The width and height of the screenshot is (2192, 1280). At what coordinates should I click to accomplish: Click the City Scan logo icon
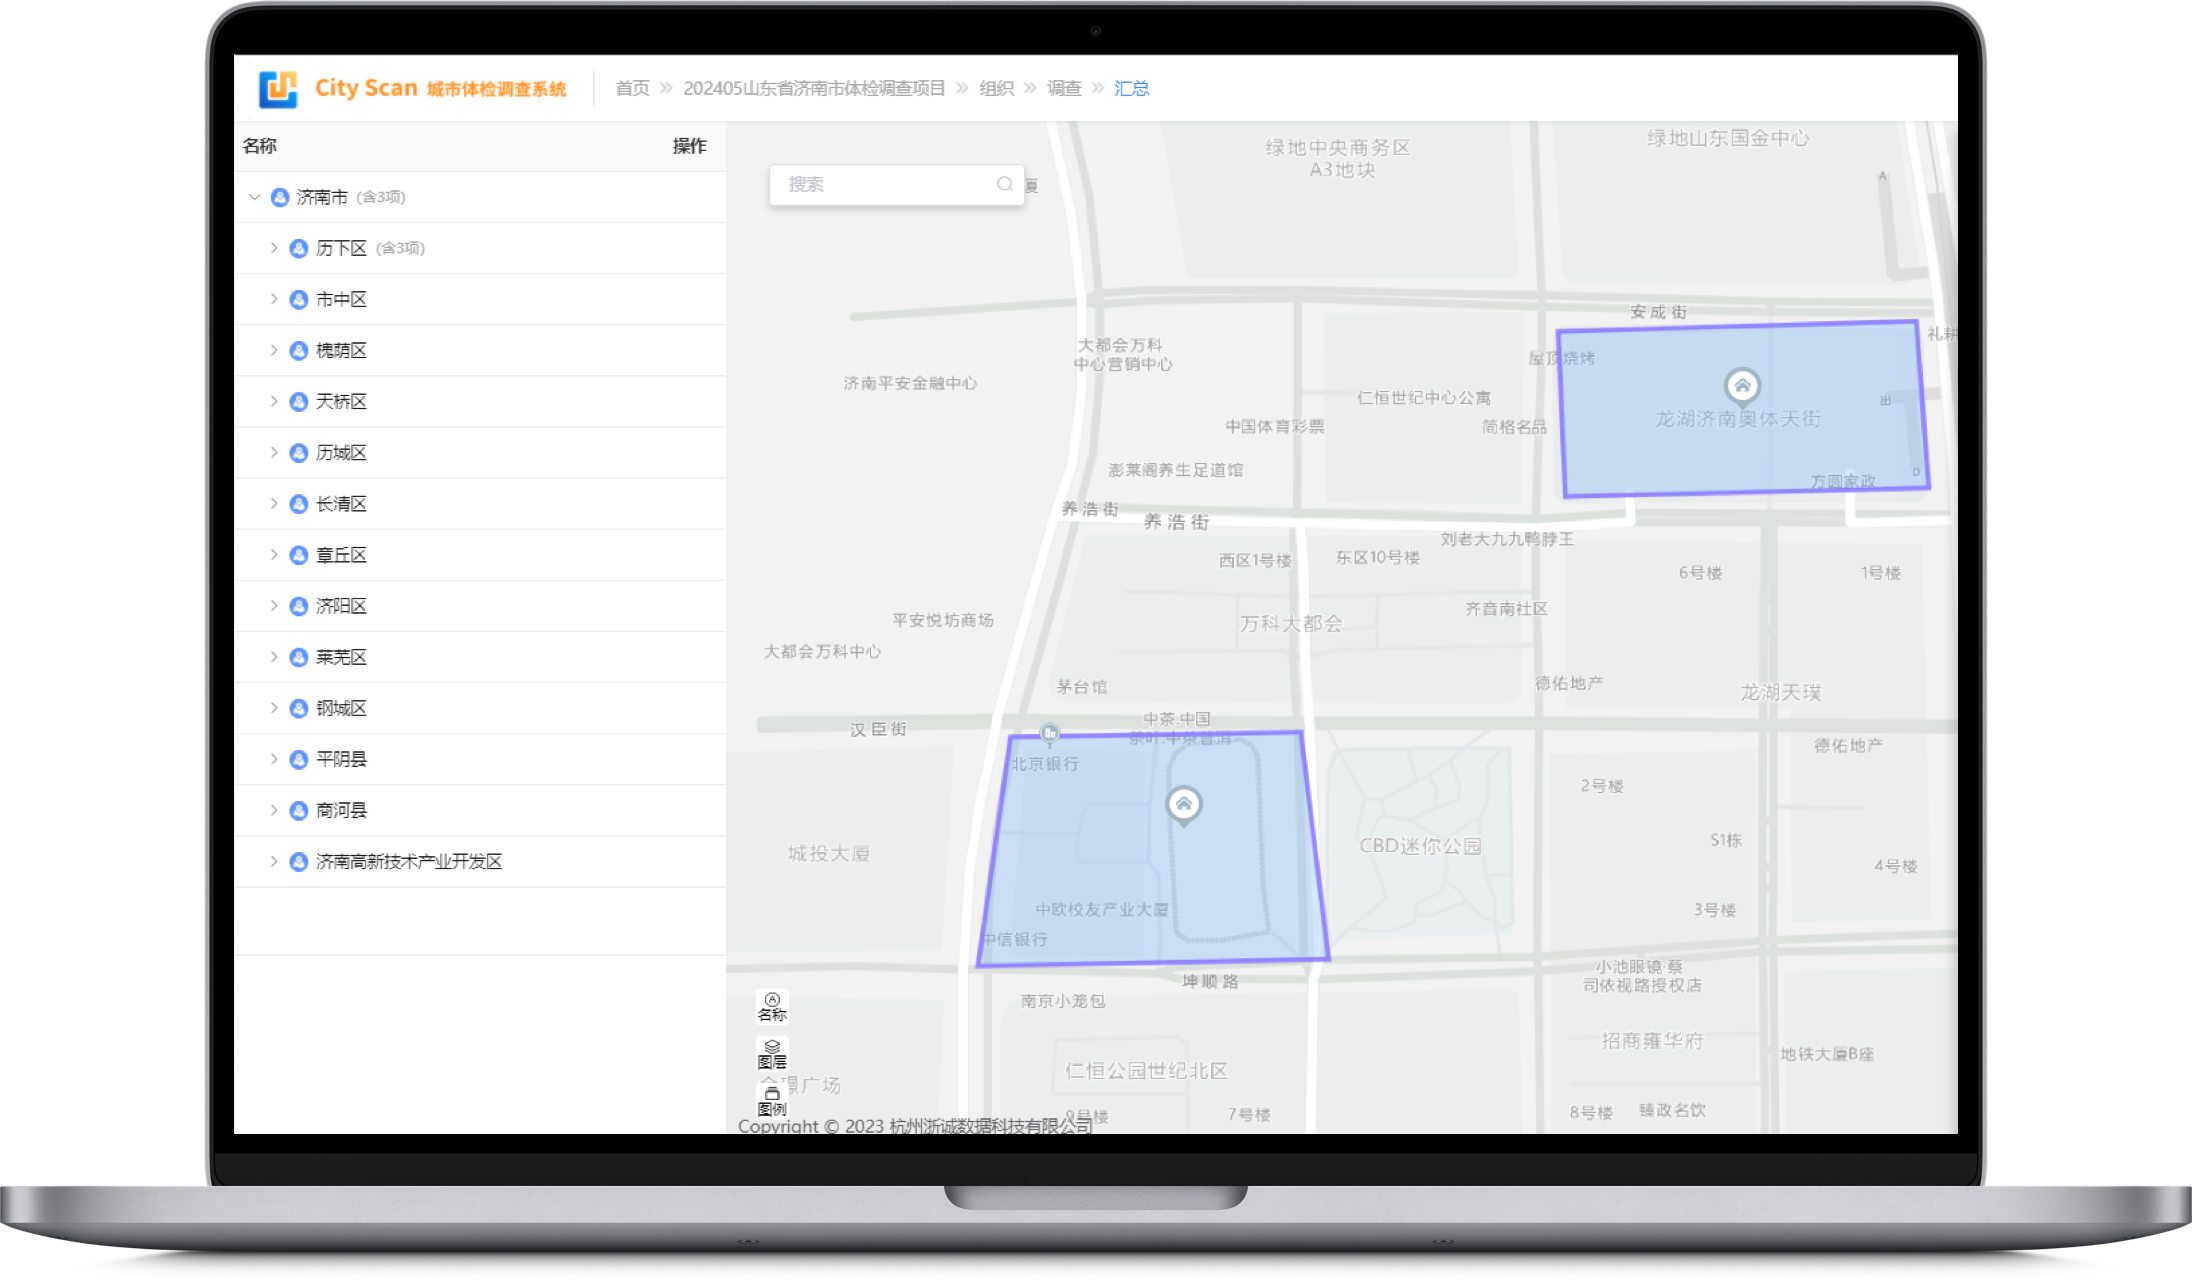277,89
